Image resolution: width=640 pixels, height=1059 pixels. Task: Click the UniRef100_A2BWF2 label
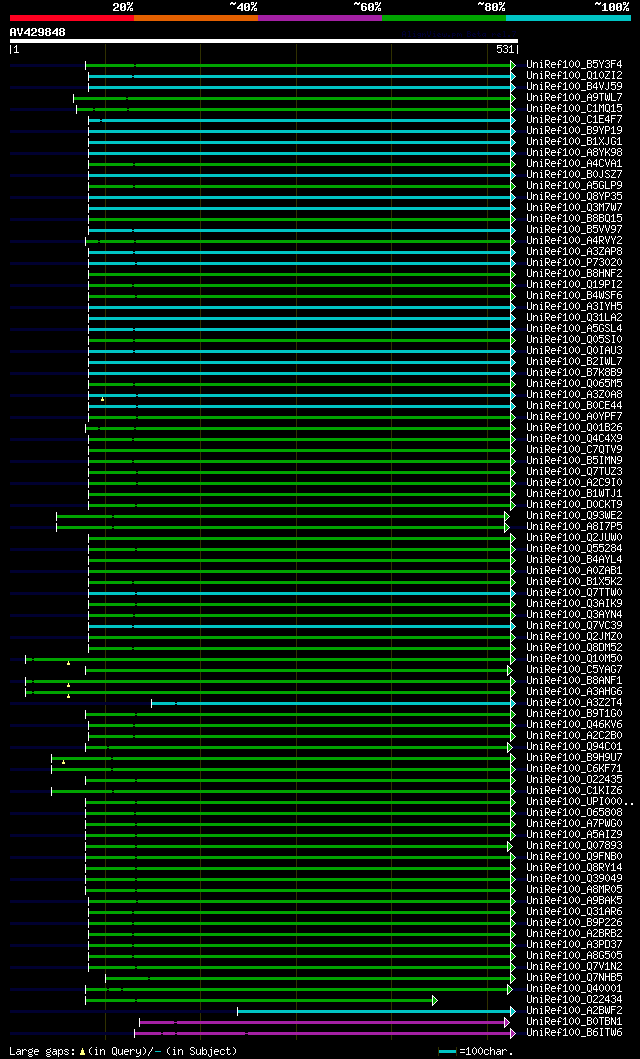[x=575, y=1010]
